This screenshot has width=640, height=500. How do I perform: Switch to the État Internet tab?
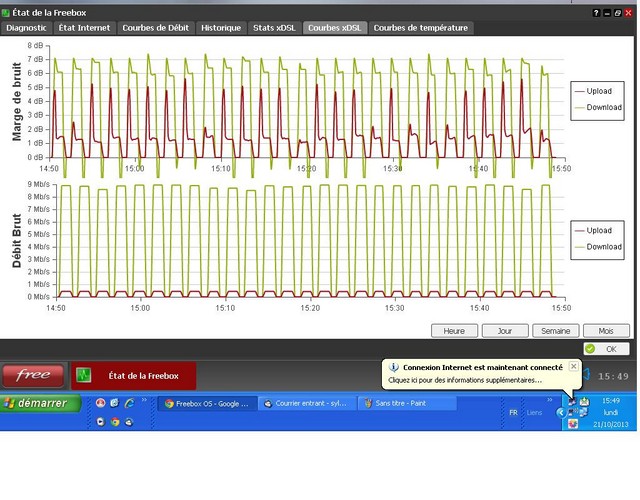[x=84, y=28]
